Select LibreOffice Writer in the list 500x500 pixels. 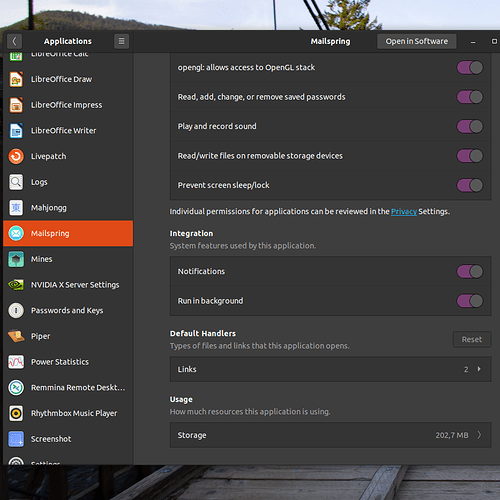pyautogui.click(x=68, y=131)
